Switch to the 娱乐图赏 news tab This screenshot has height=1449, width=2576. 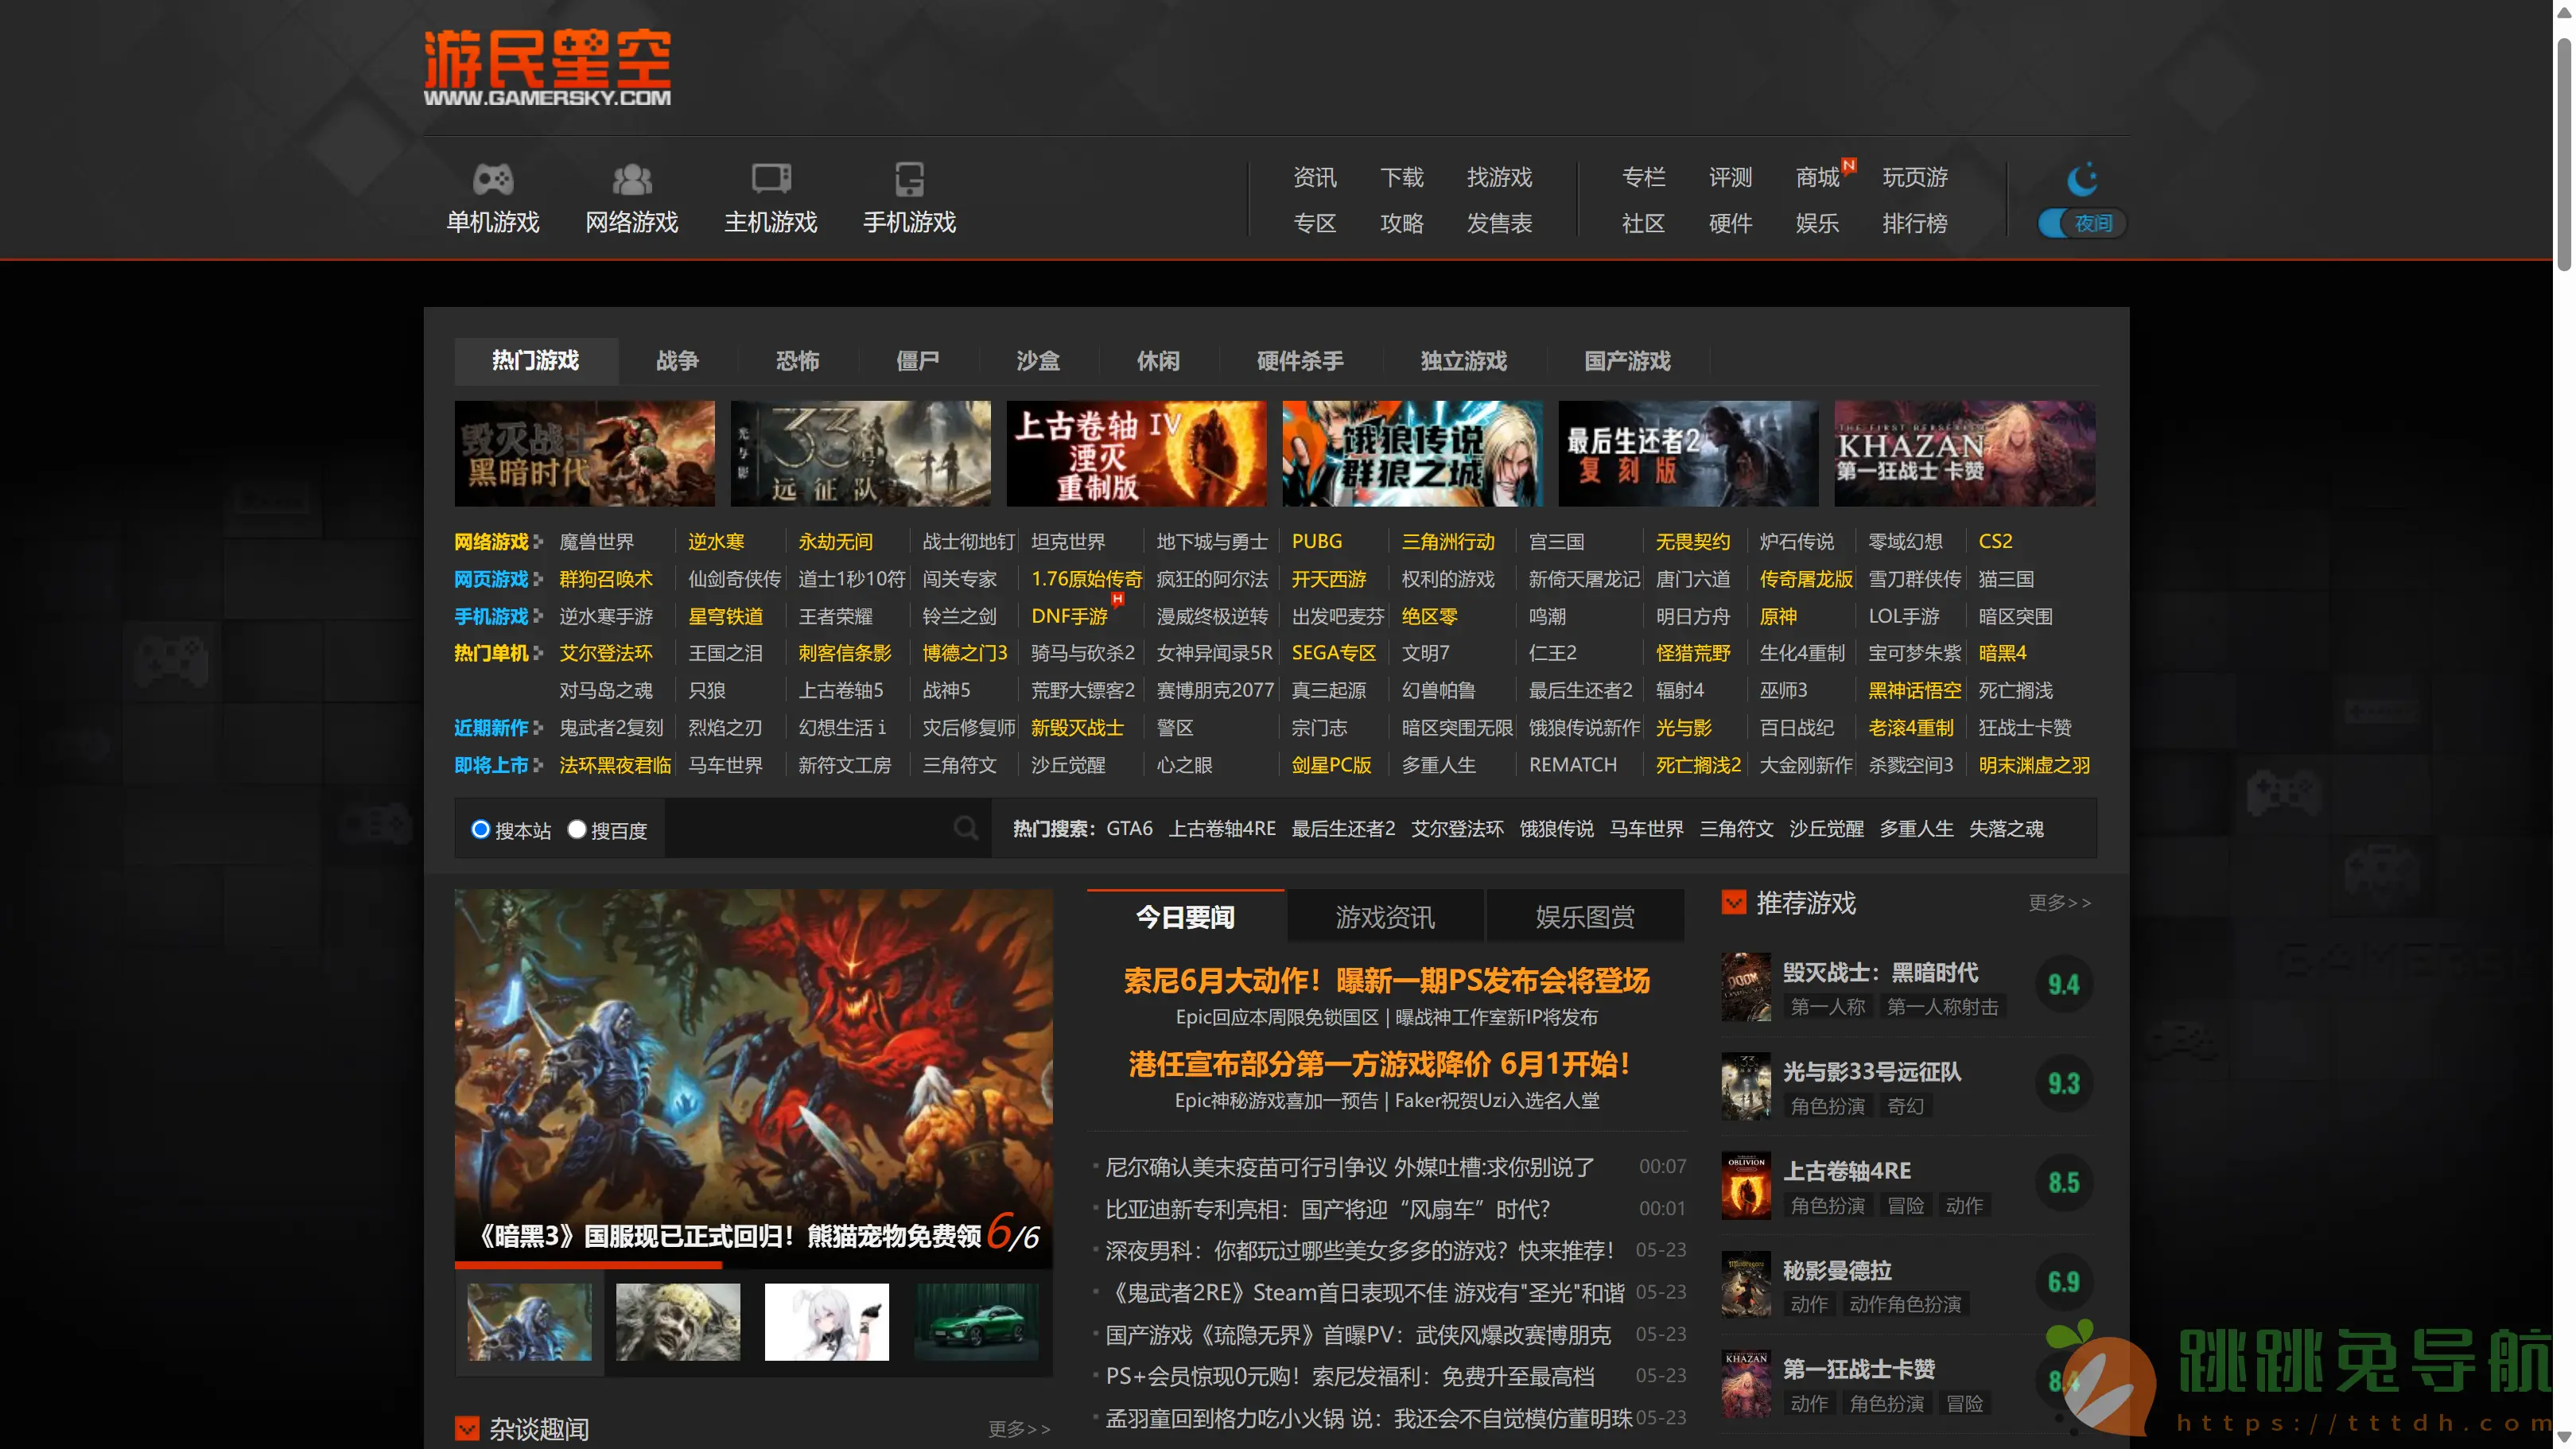click(1585, 917)
